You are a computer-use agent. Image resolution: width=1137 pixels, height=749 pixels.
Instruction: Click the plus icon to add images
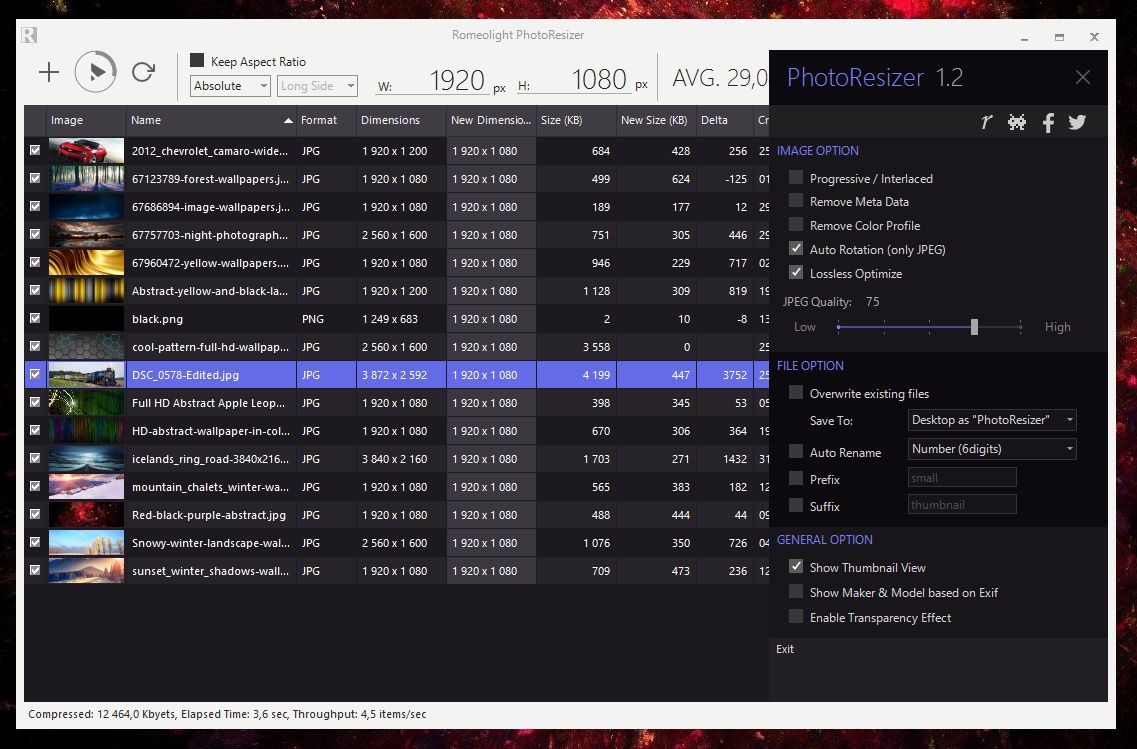(x=49, y=72)
